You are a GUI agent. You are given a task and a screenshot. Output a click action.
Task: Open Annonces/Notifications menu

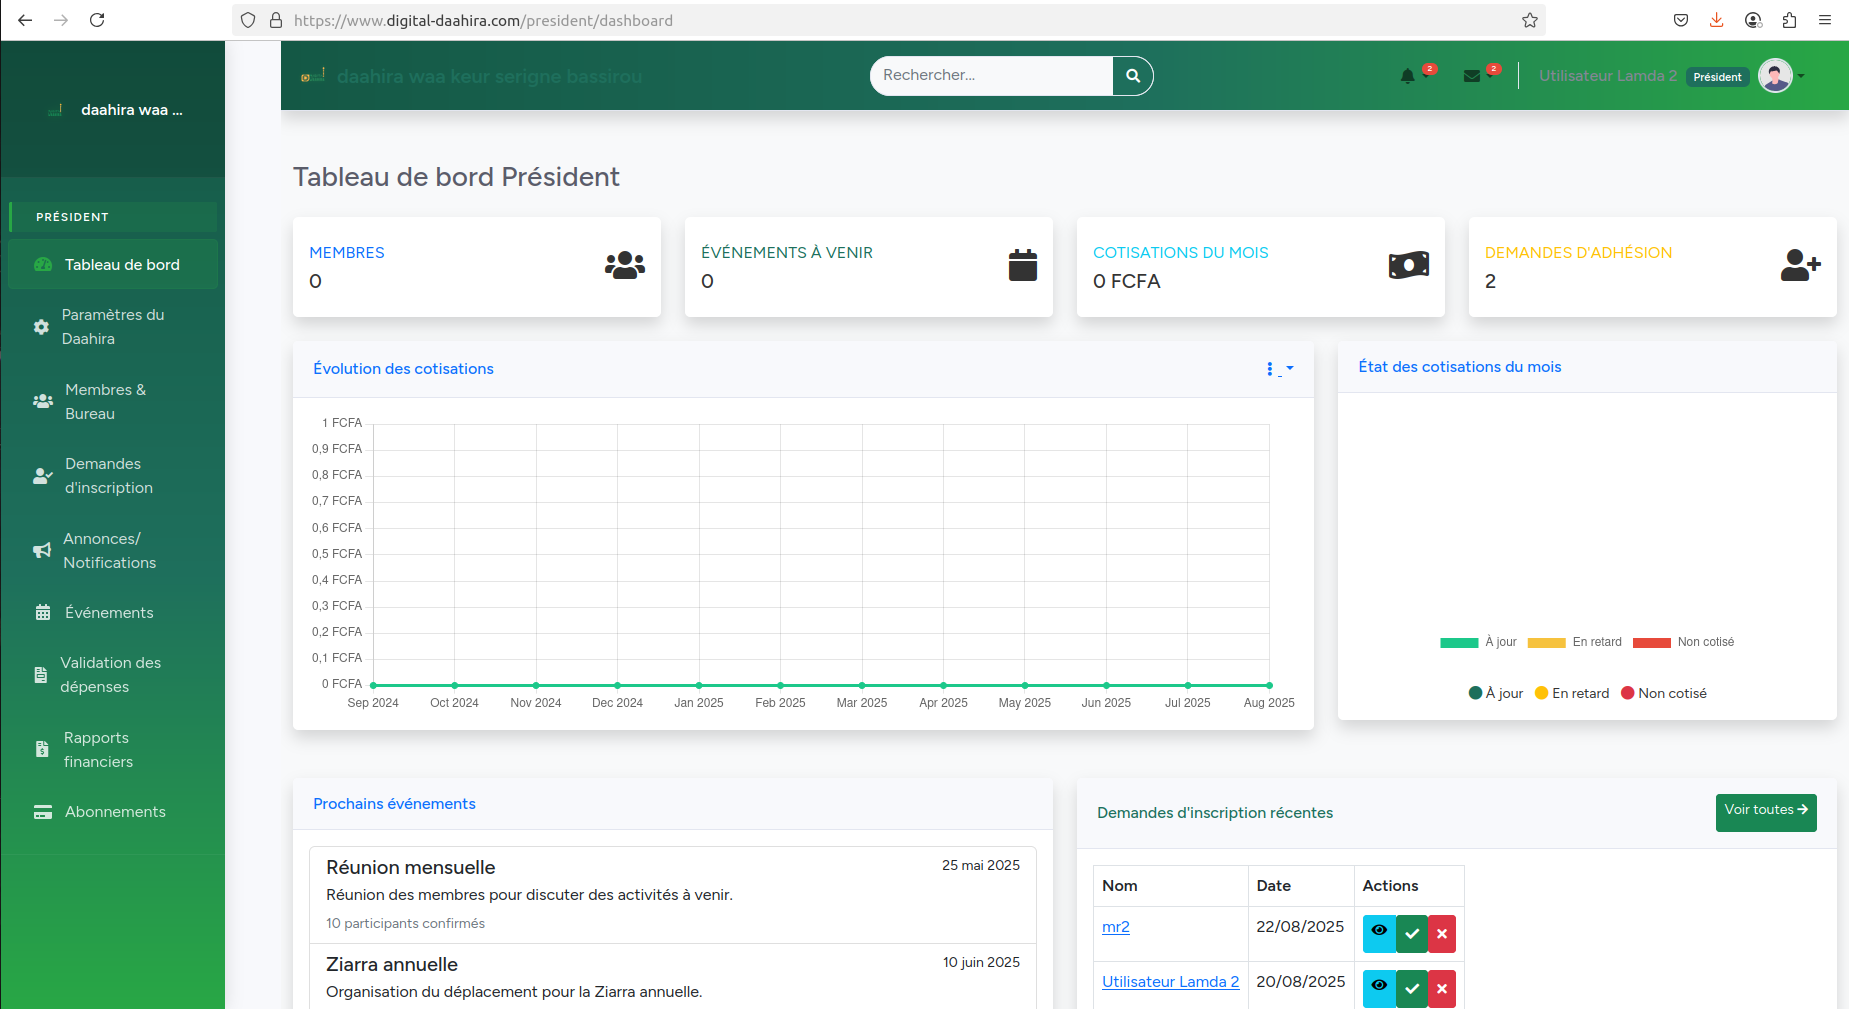point(113,551)
